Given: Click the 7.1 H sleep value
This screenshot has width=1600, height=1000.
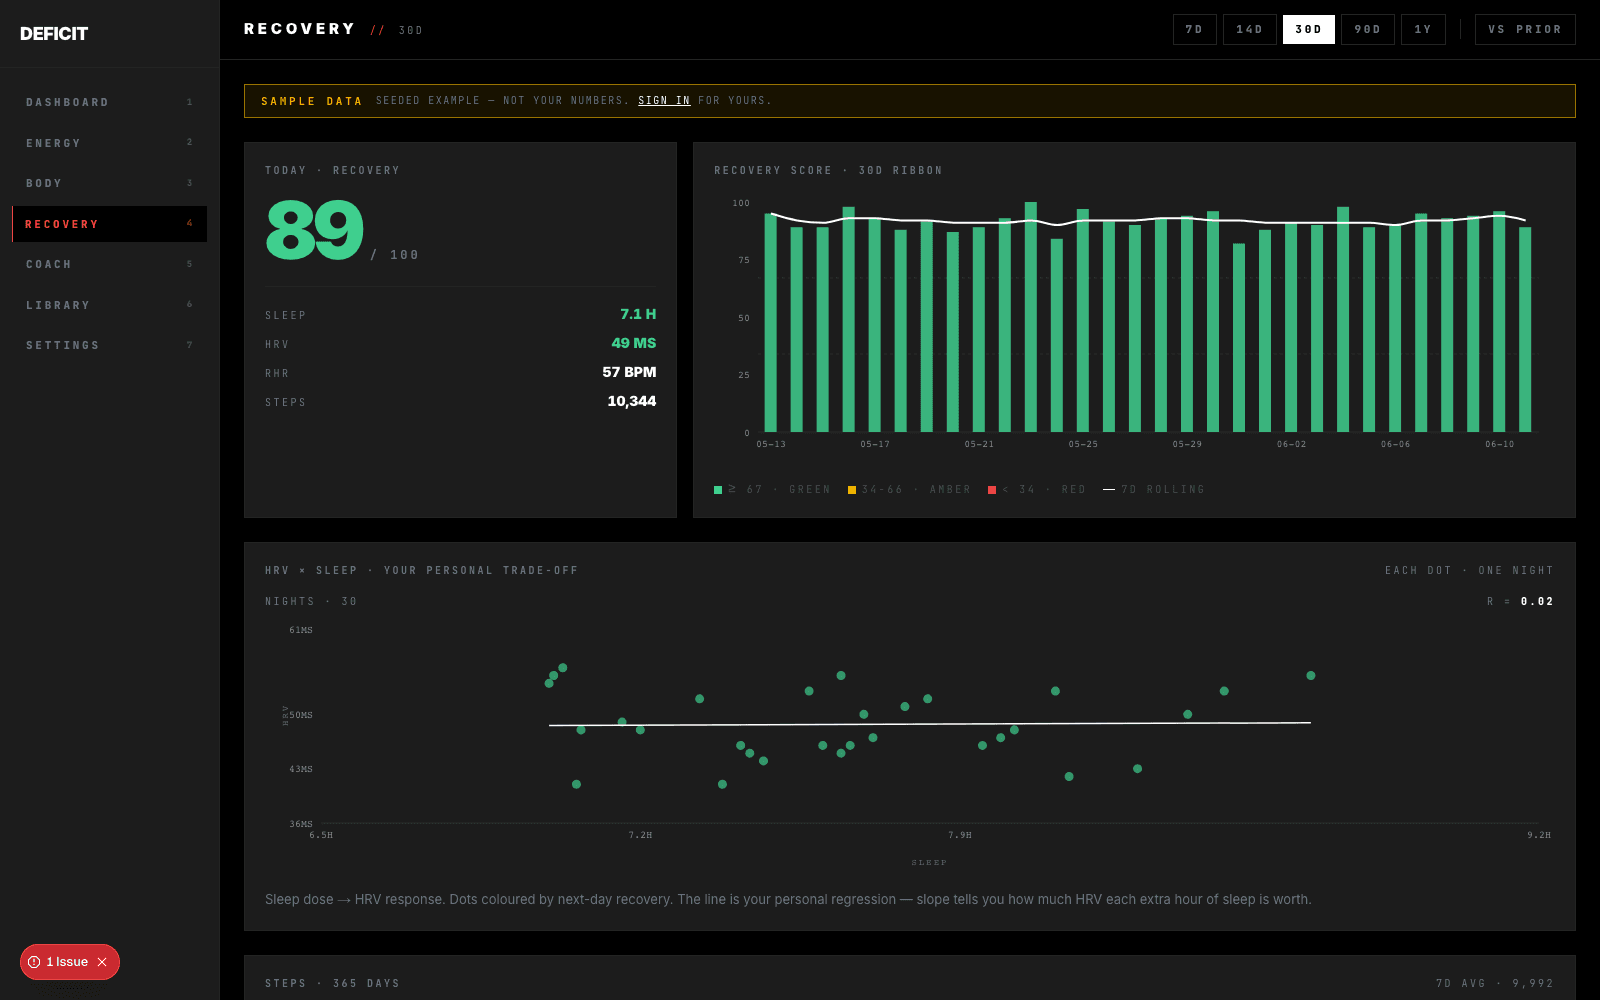Looking at the screenshot, I should [x=638, y=314].
